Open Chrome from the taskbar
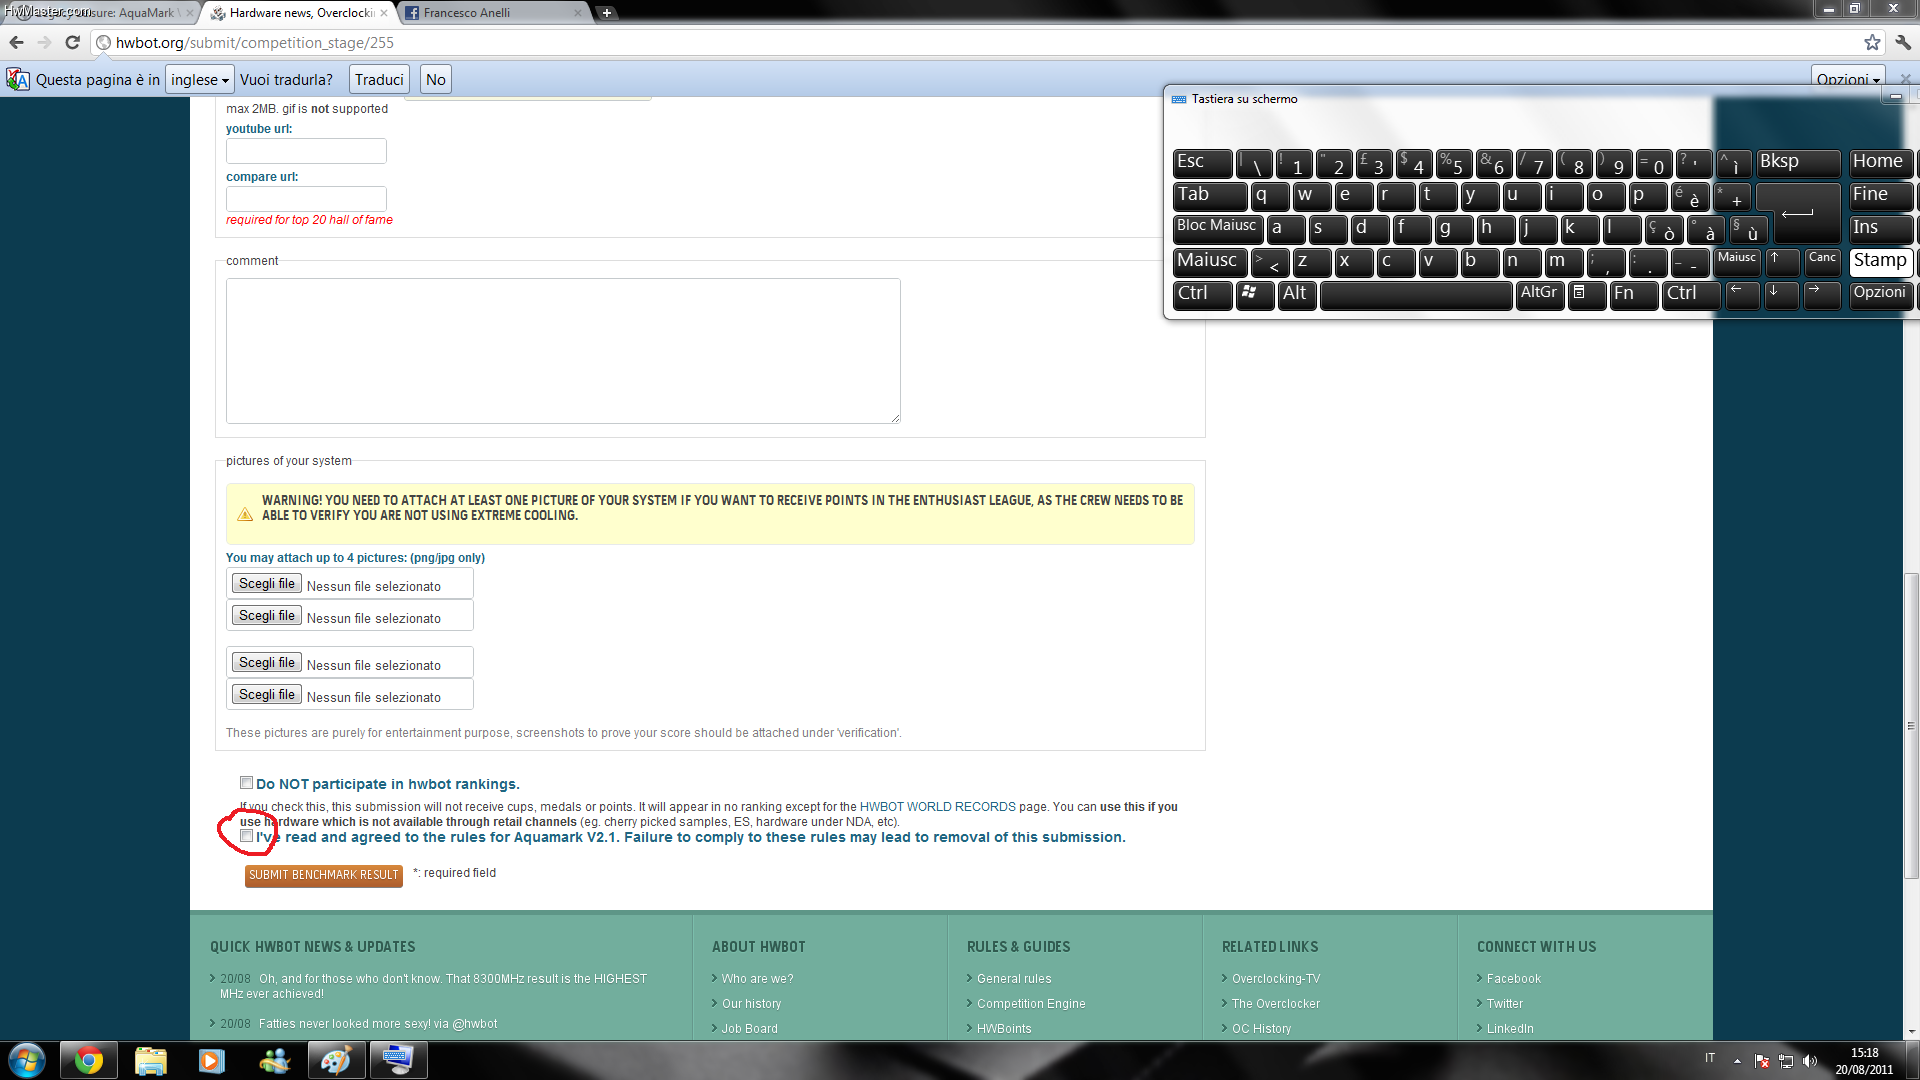The width and height of the screenshot is (1920, 1080). point(88,1060)
